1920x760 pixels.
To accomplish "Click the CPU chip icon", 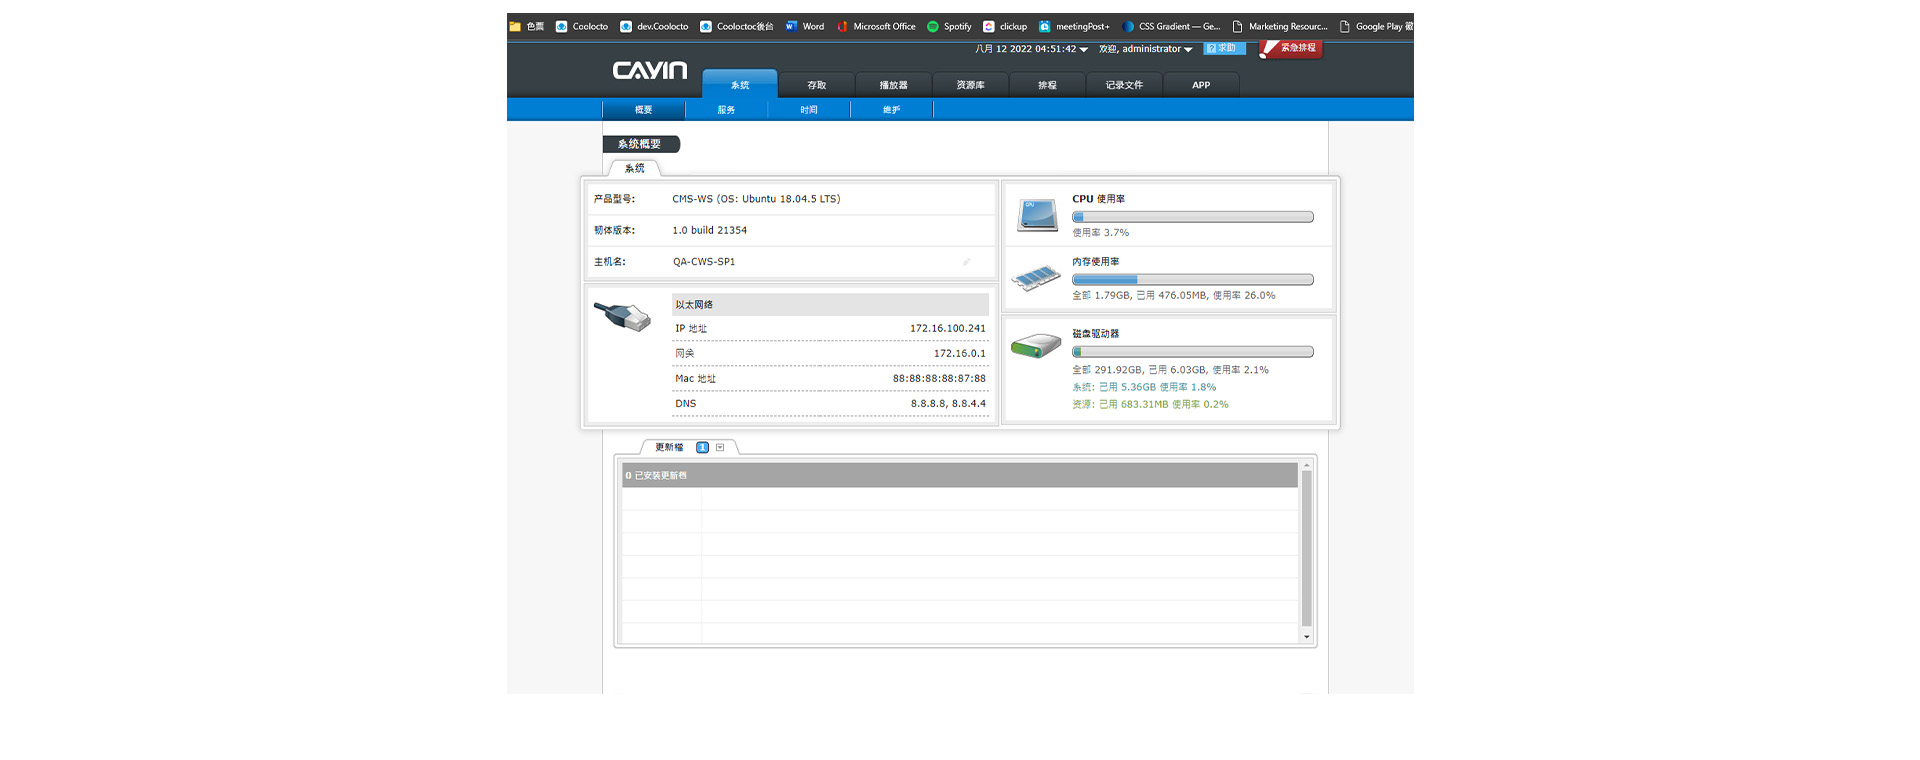I will coord(1037,214).
